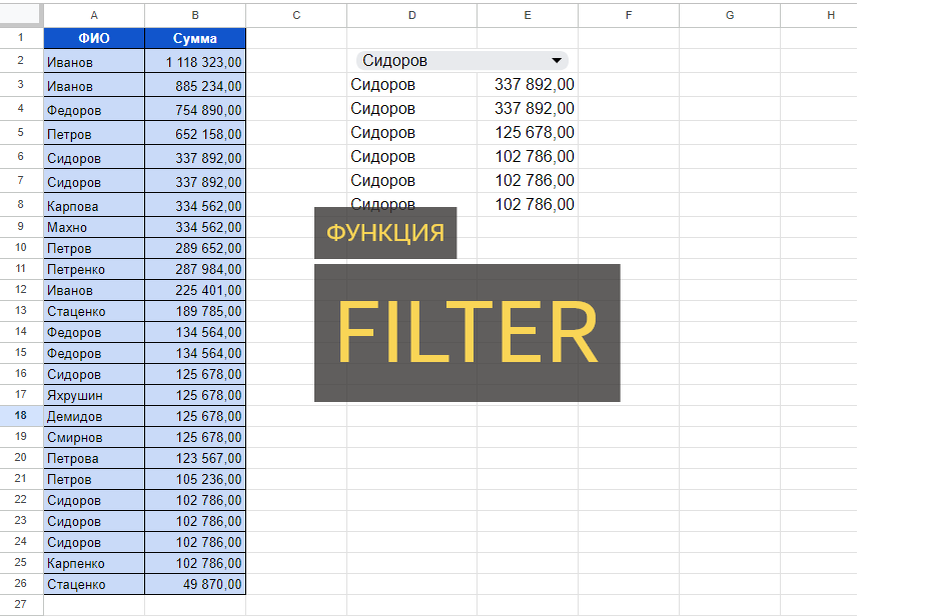Click the Петренко name cell
This screenshot has height=616, width=932.
click(x=94, y=269)
